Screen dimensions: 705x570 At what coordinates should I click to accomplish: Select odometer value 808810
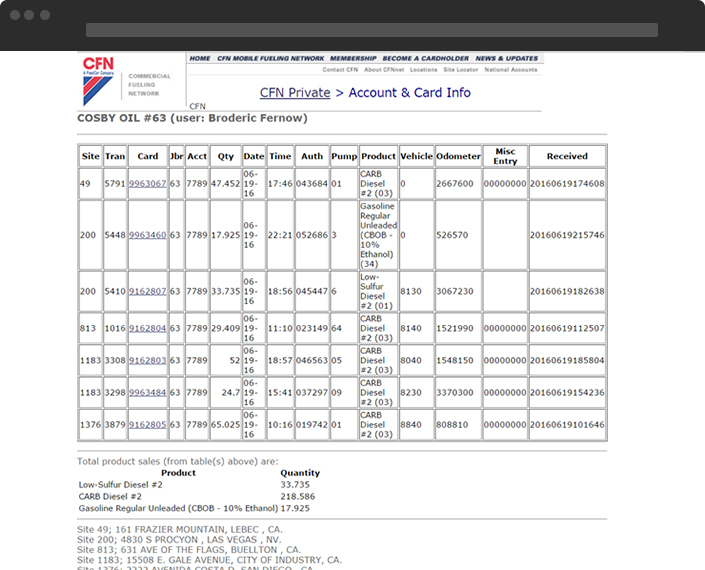coord(452,425)
